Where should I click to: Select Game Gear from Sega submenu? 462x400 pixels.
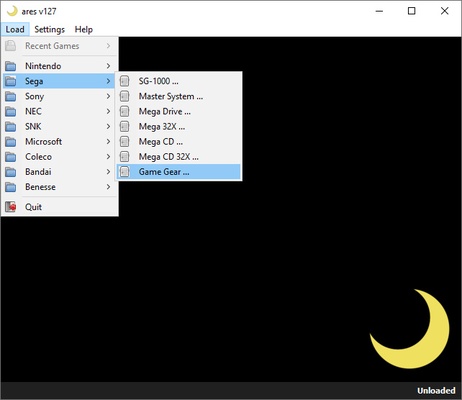[178, 172]
